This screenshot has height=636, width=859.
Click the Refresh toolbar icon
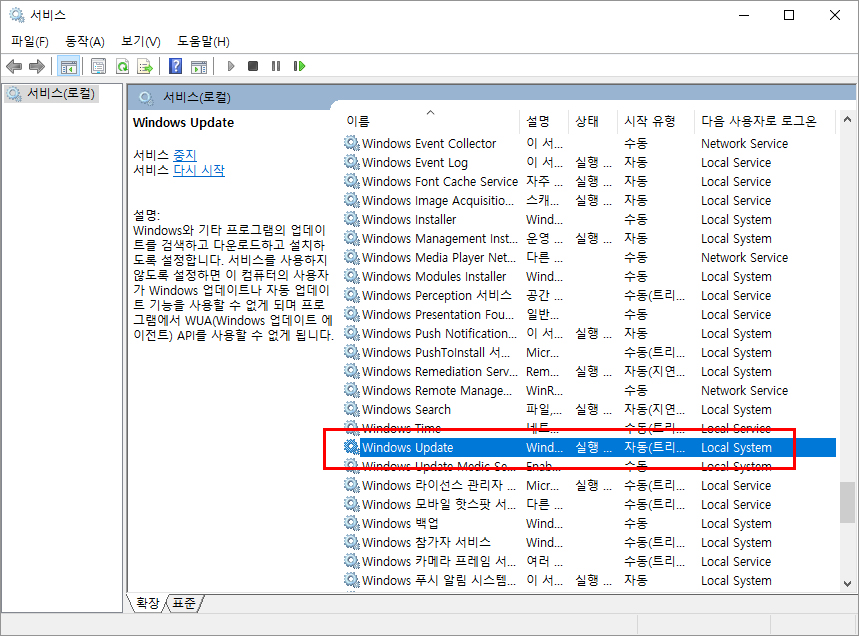click(122, 67)
